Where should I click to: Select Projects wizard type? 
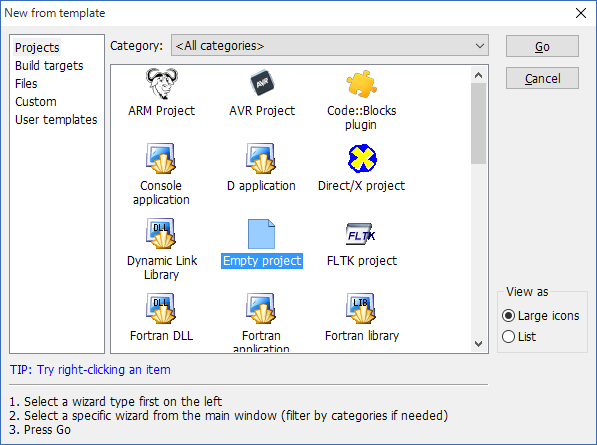[x=37, y=48]
